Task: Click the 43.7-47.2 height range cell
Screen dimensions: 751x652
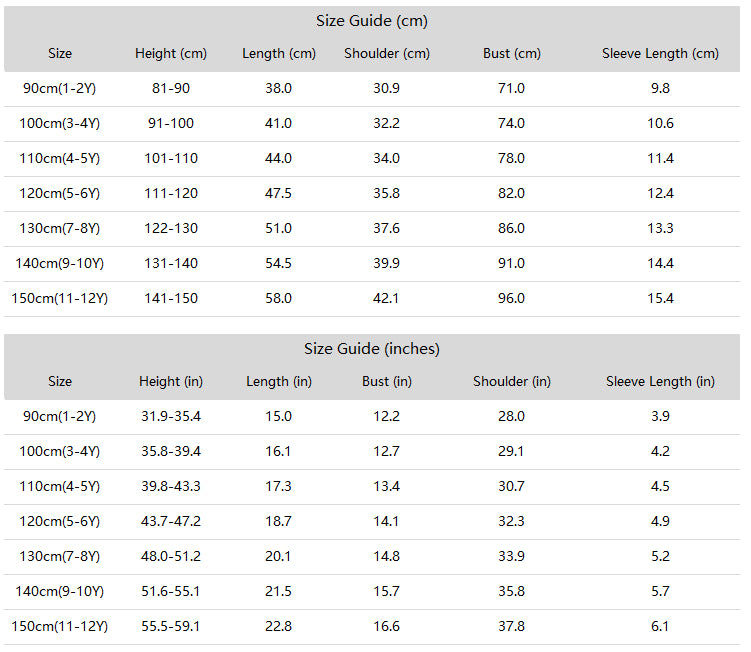Action: pos(171,521)
